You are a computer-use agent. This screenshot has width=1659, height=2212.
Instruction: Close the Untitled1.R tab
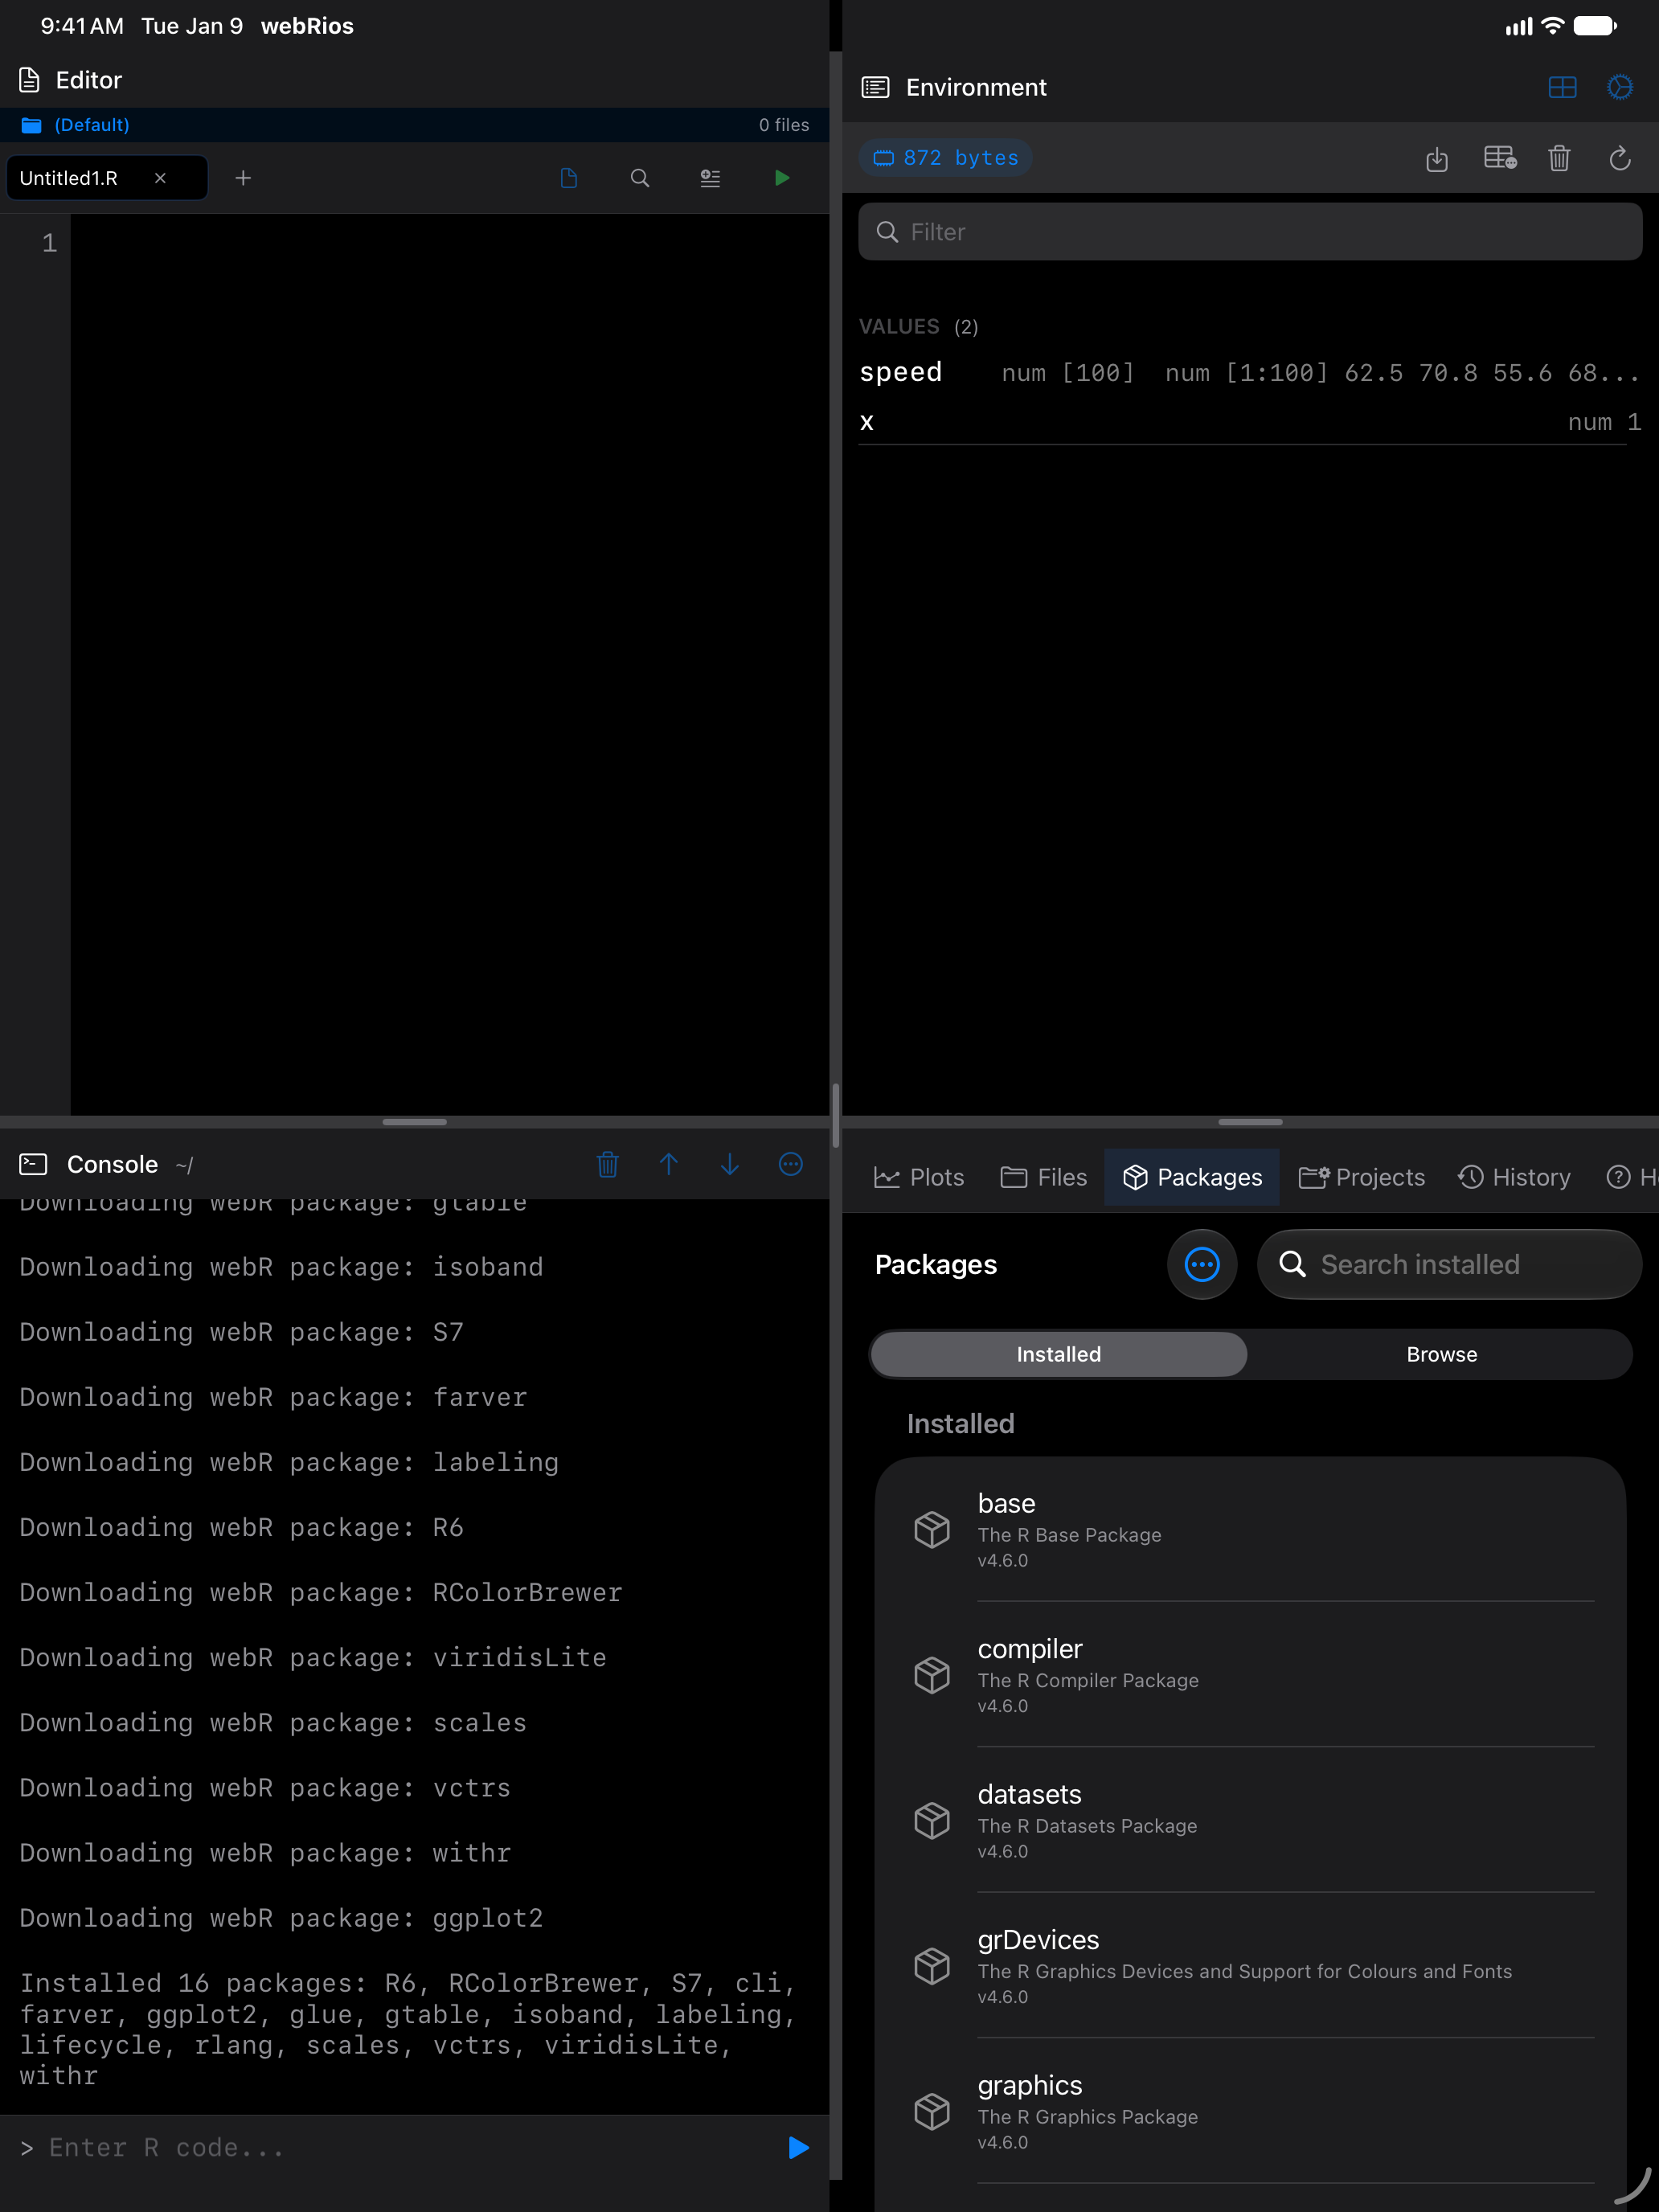(x=160, y=178)
